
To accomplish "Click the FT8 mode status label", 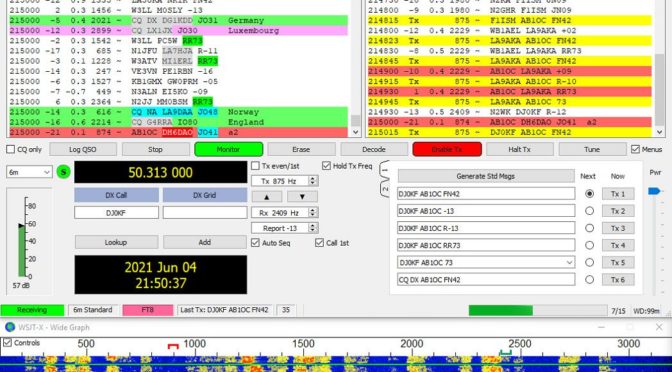I will (148, 310).
